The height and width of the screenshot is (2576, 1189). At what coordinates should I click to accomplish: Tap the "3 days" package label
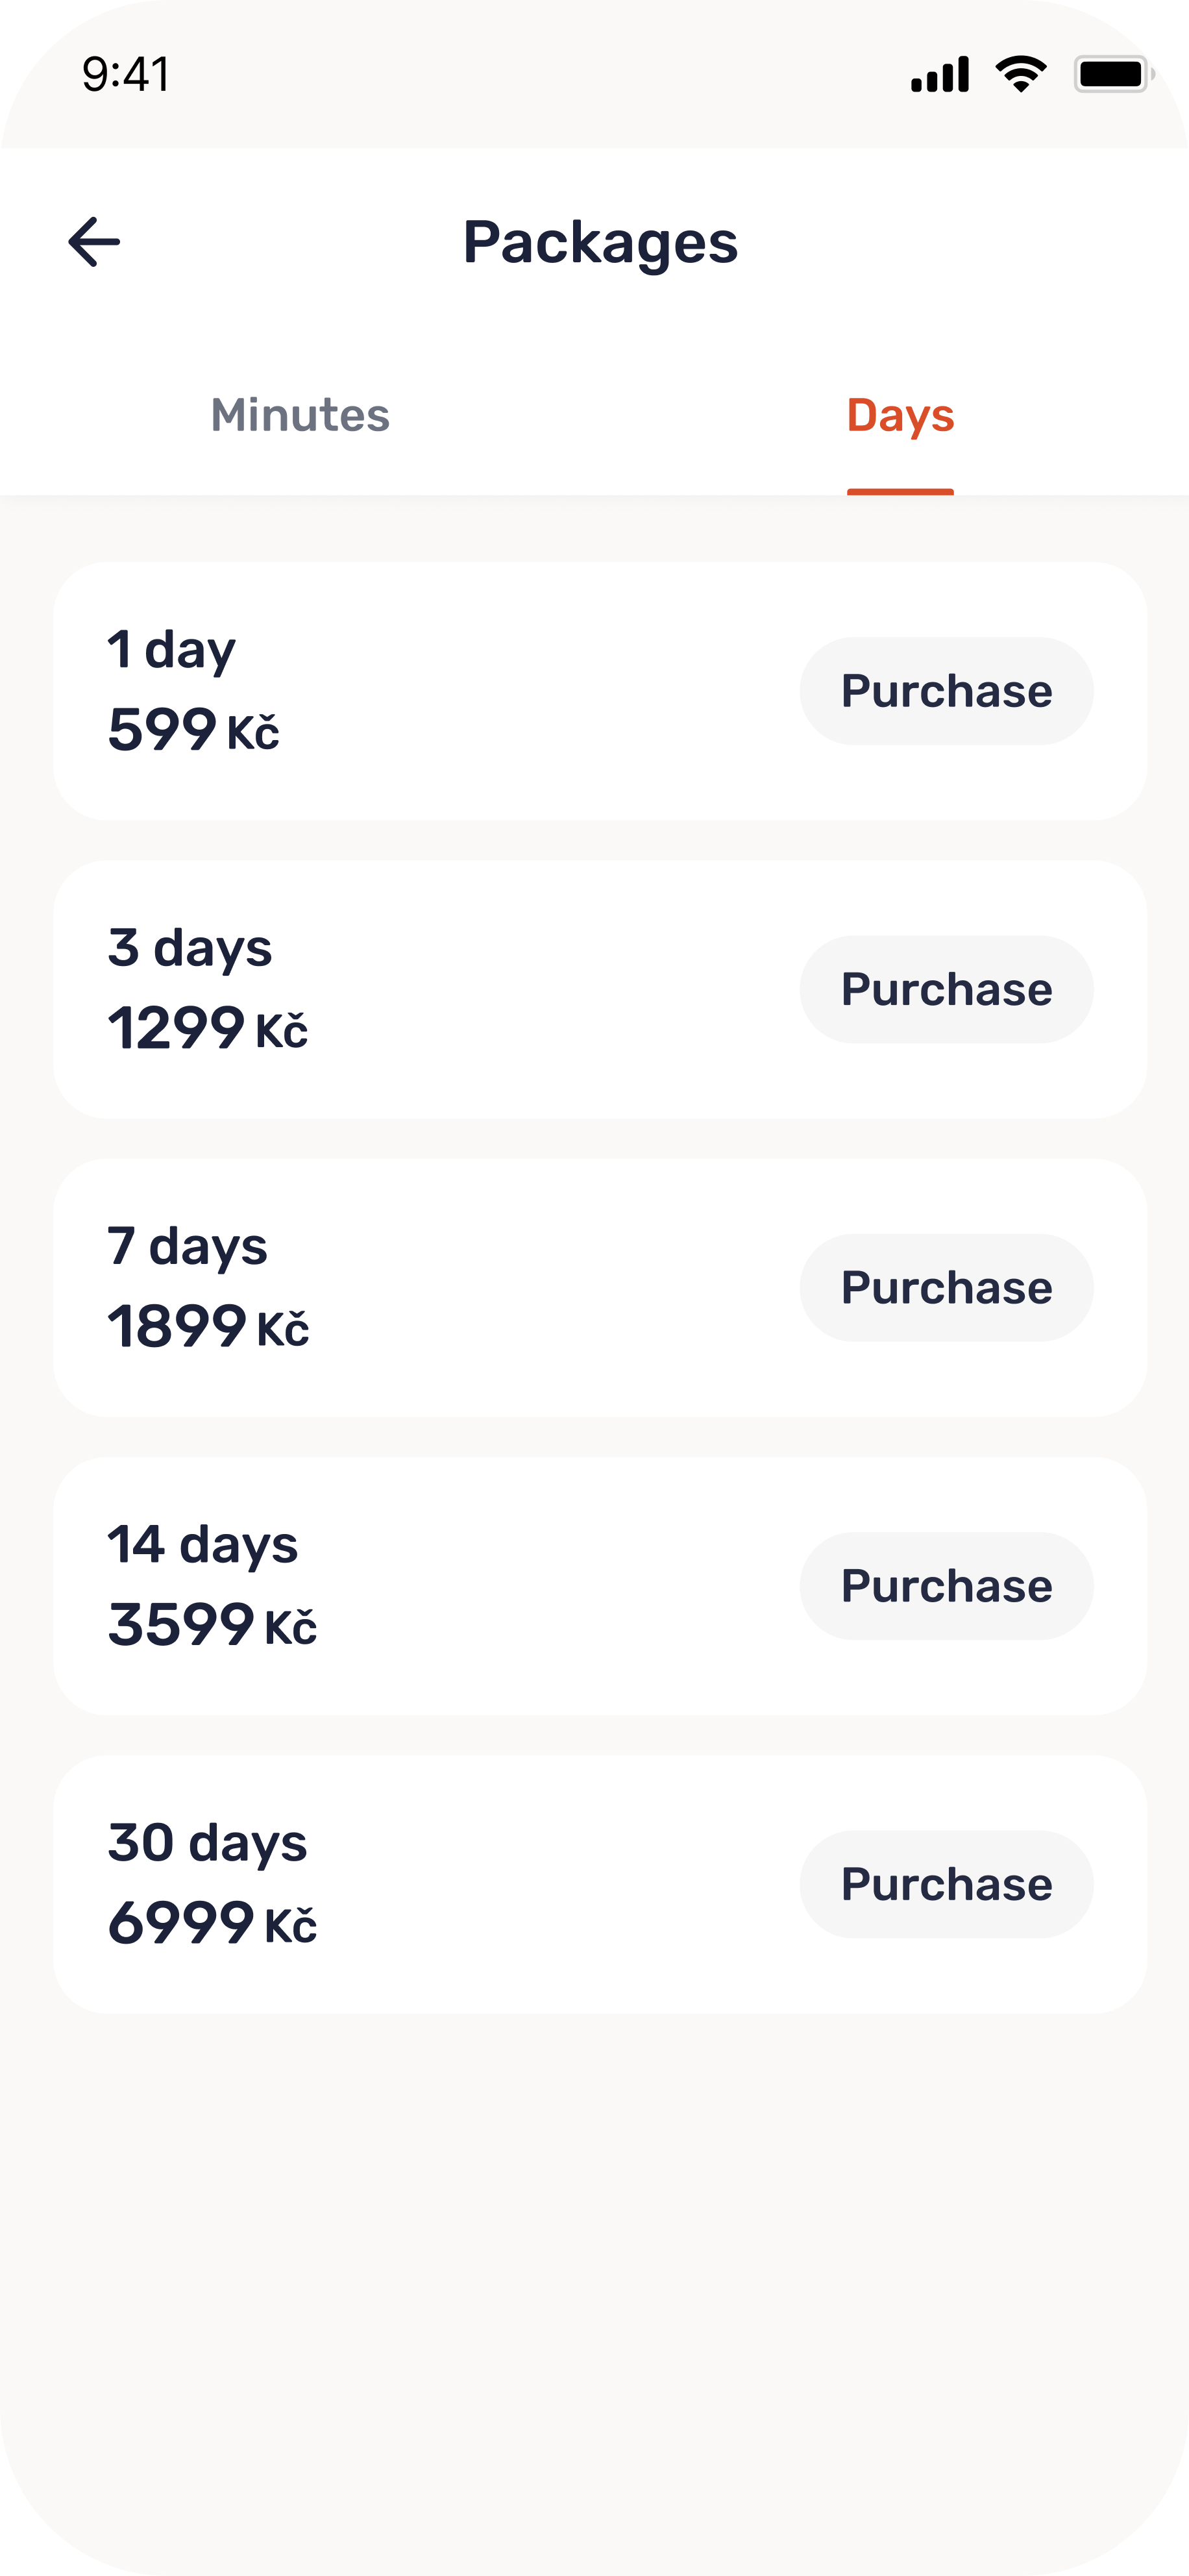[x=190, y=948]
